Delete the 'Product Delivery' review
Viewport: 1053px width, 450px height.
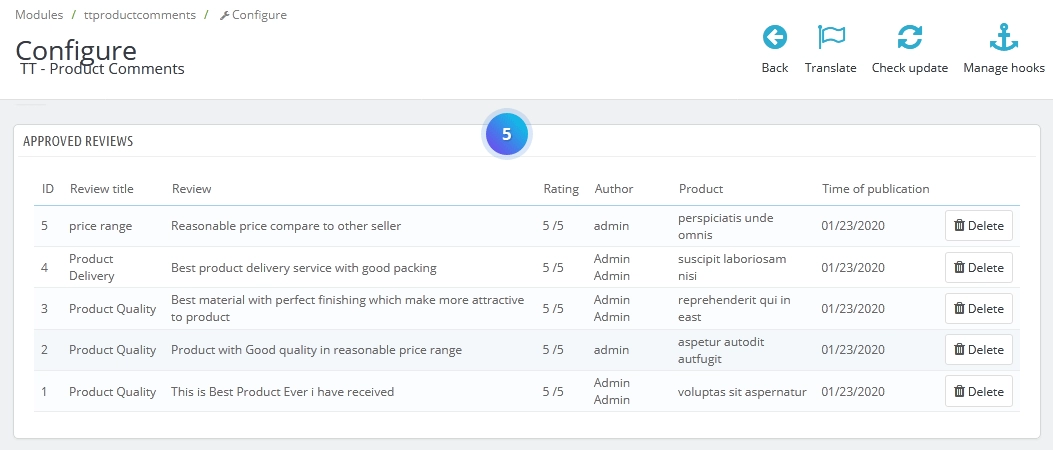pos(978,268)
